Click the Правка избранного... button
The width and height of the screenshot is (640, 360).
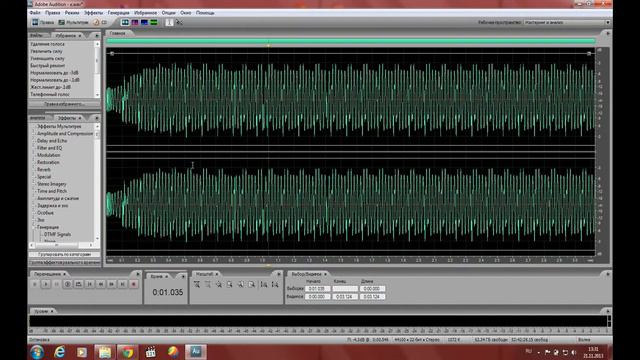(64, 104)
